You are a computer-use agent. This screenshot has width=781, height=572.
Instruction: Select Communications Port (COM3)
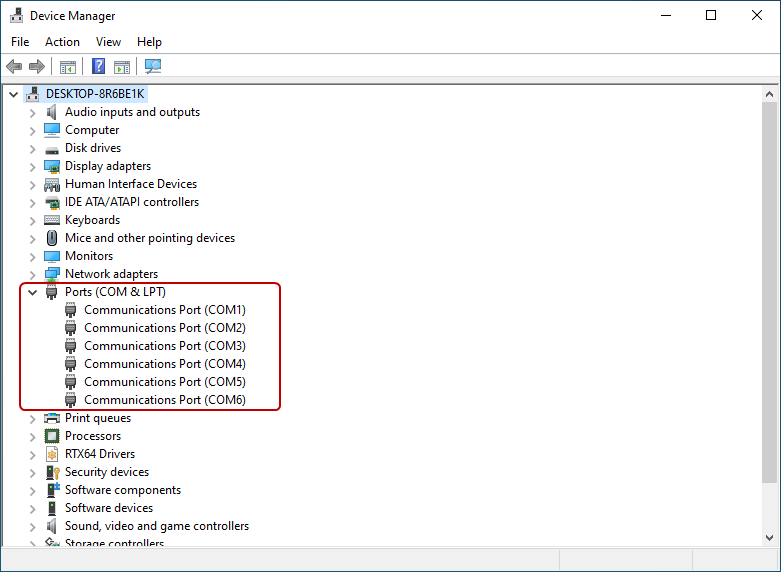click(x=165, y=346)
